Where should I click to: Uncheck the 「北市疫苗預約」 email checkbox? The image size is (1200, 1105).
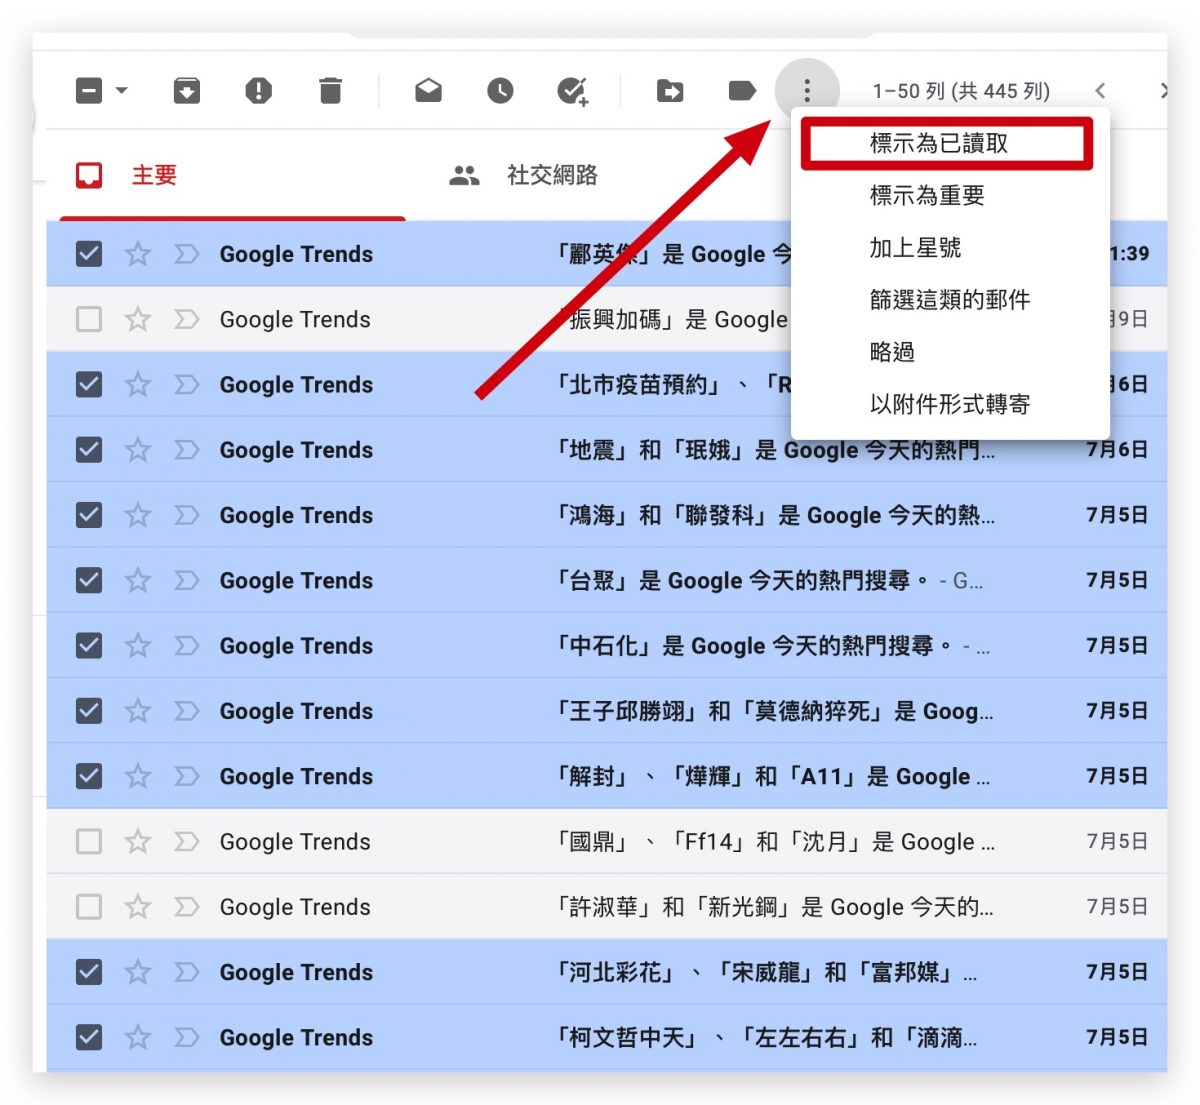pyautogui.click(x=89, y=384)
